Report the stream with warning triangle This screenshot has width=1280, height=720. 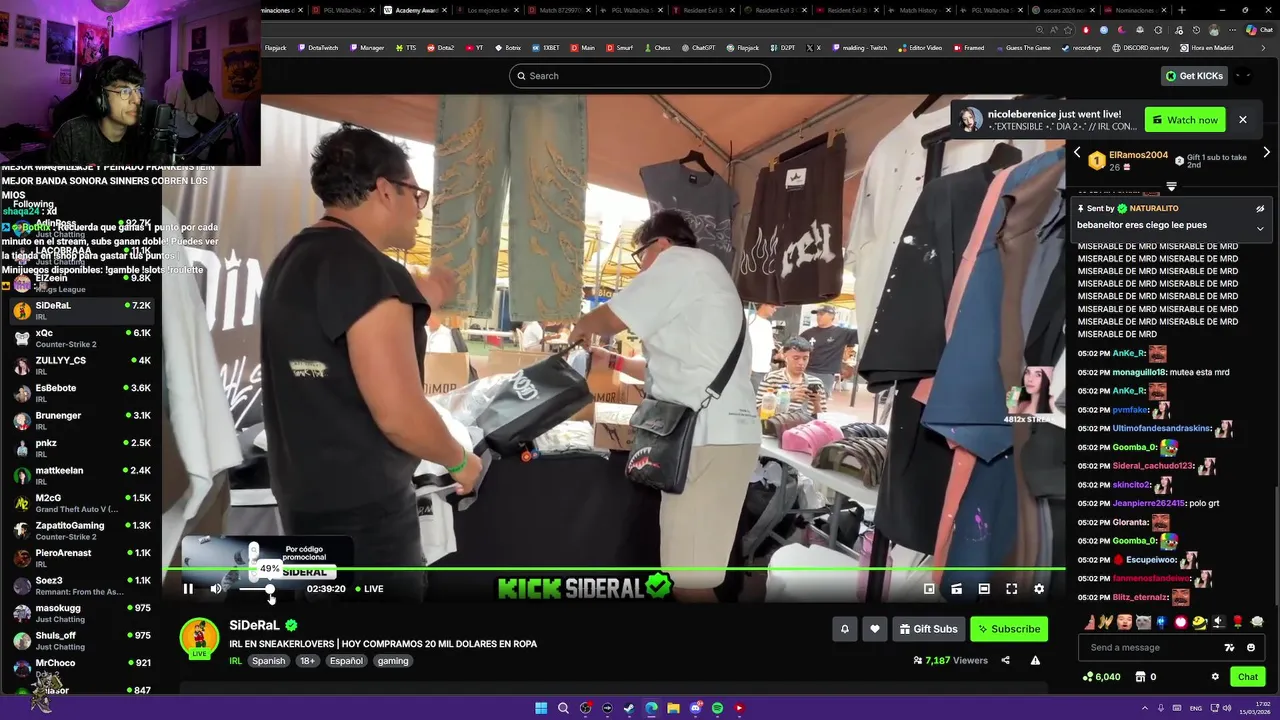pos(1035,660)
